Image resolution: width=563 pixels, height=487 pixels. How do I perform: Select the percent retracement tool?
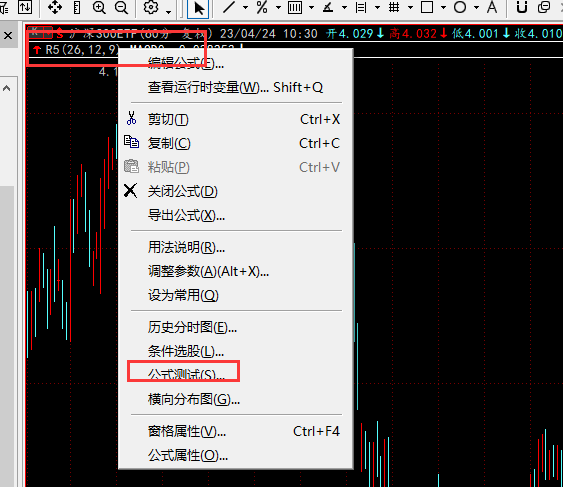262,7
